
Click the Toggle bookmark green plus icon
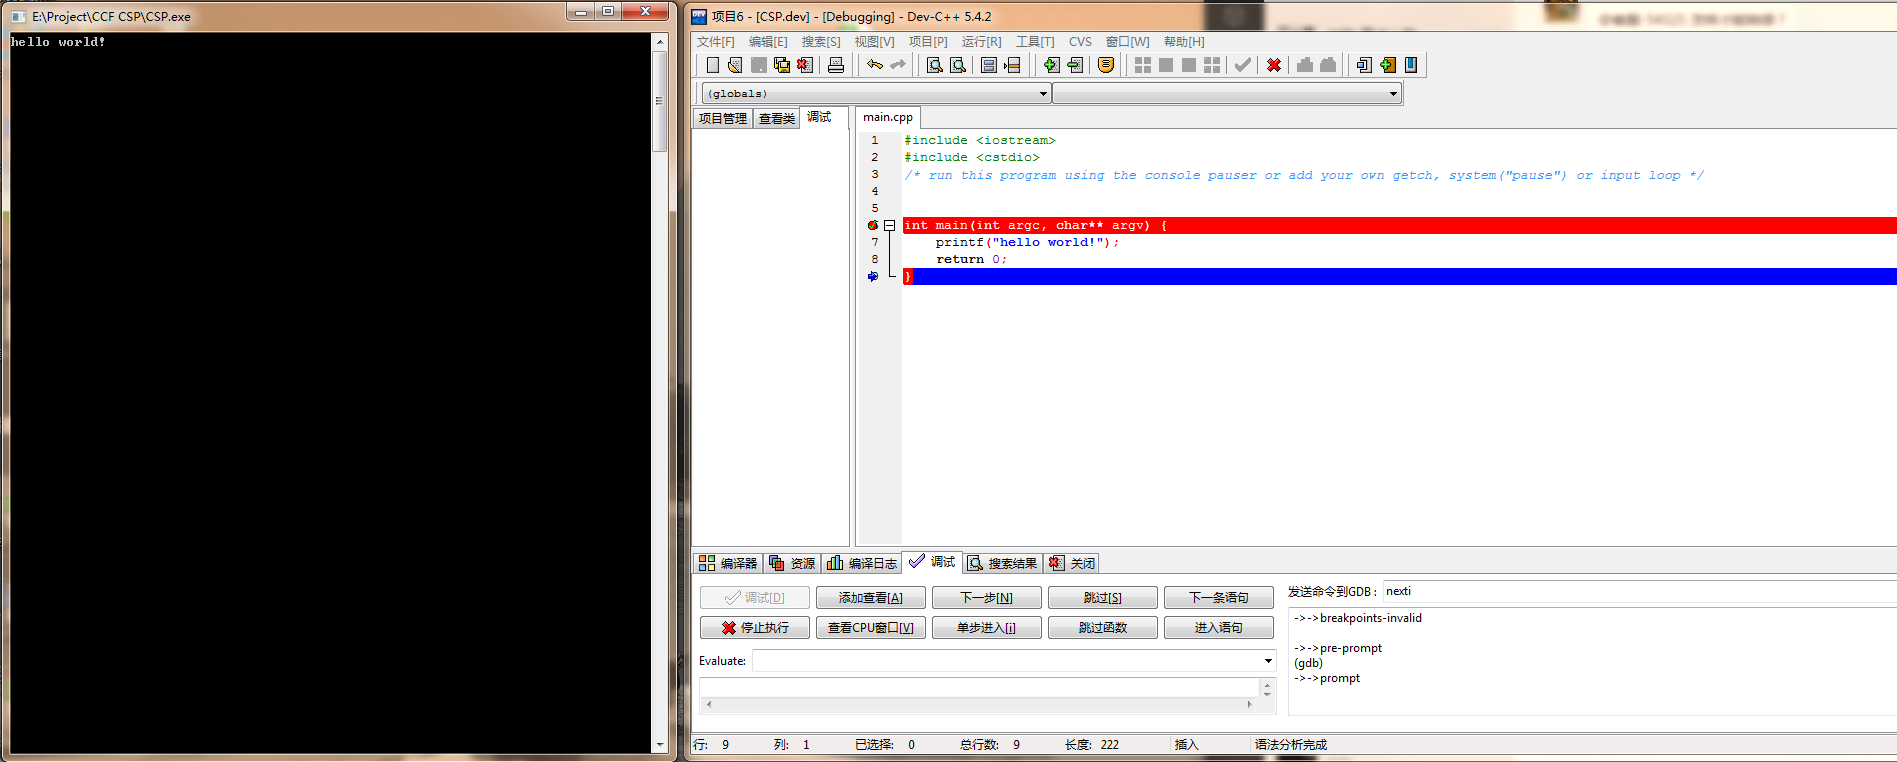pyautogui.click(x=1388, y=65)
